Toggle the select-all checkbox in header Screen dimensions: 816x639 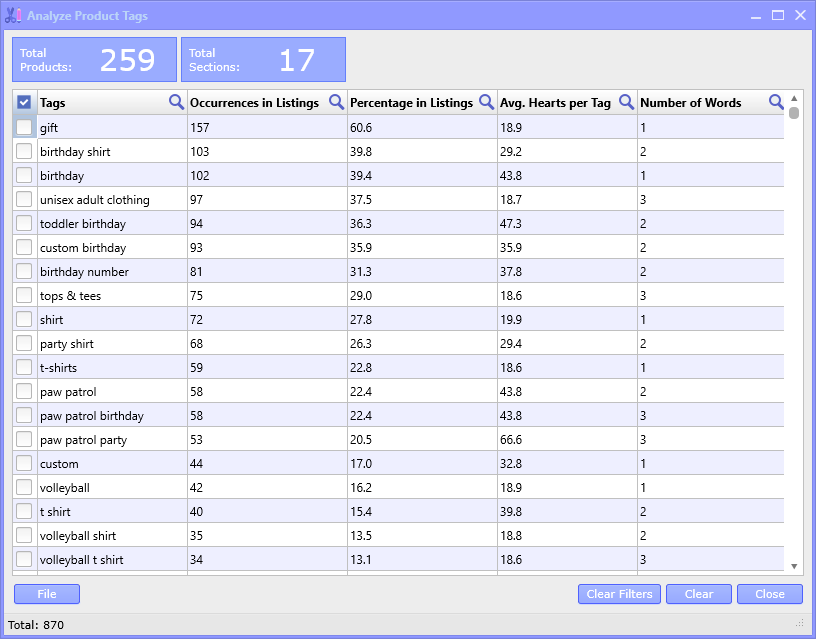click(24, 102)
